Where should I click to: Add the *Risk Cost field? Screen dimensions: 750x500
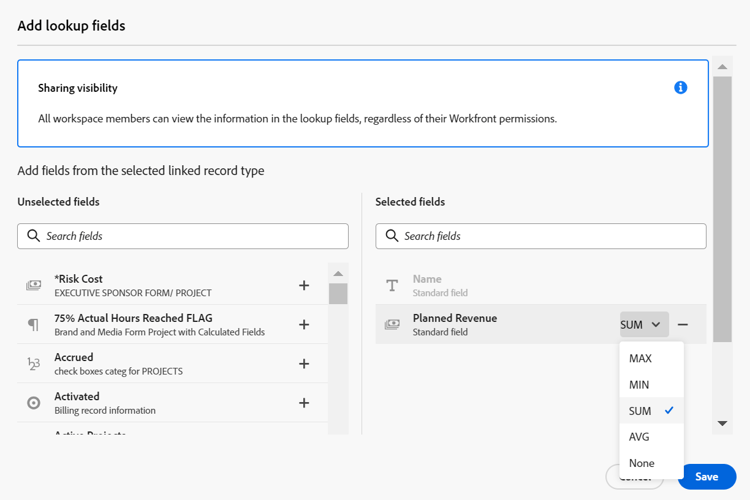304,286
